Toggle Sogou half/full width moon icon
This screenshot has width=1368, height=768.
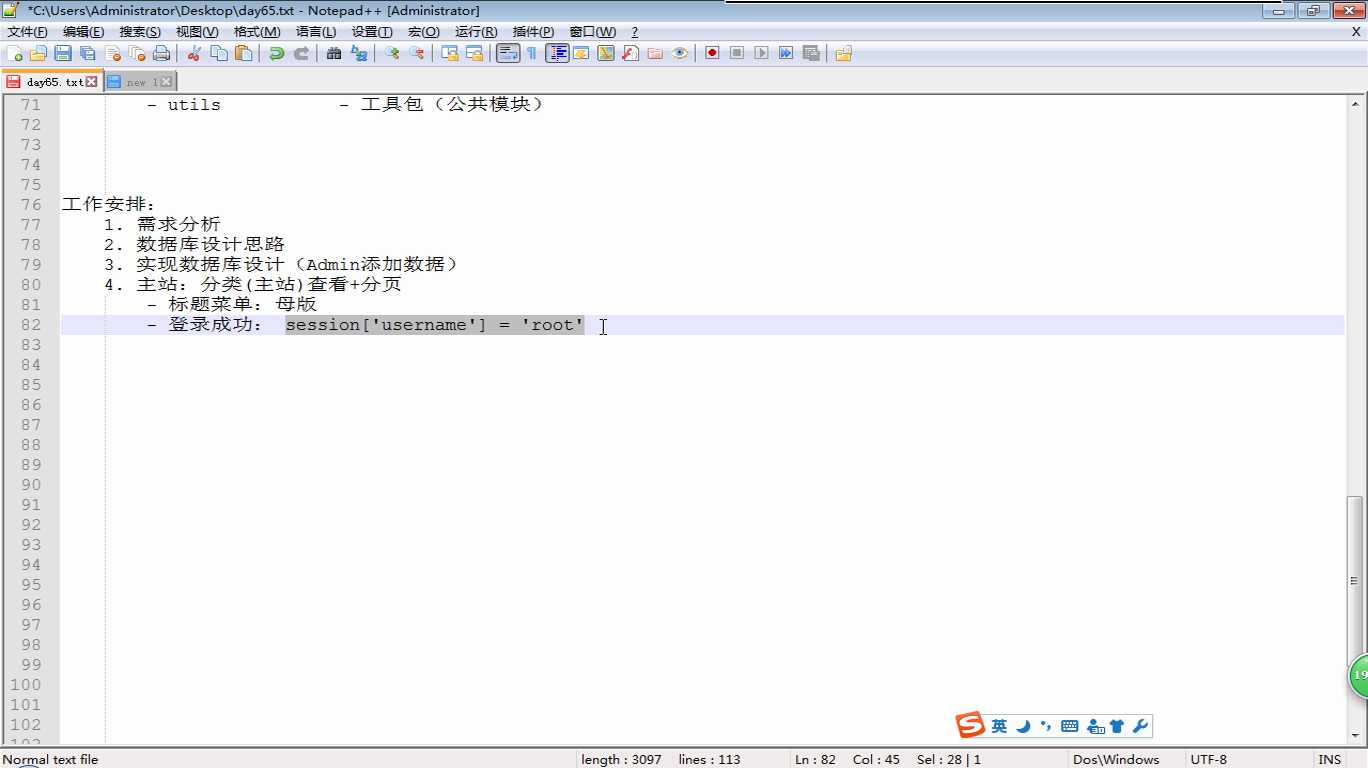(x=1023, y=726)
